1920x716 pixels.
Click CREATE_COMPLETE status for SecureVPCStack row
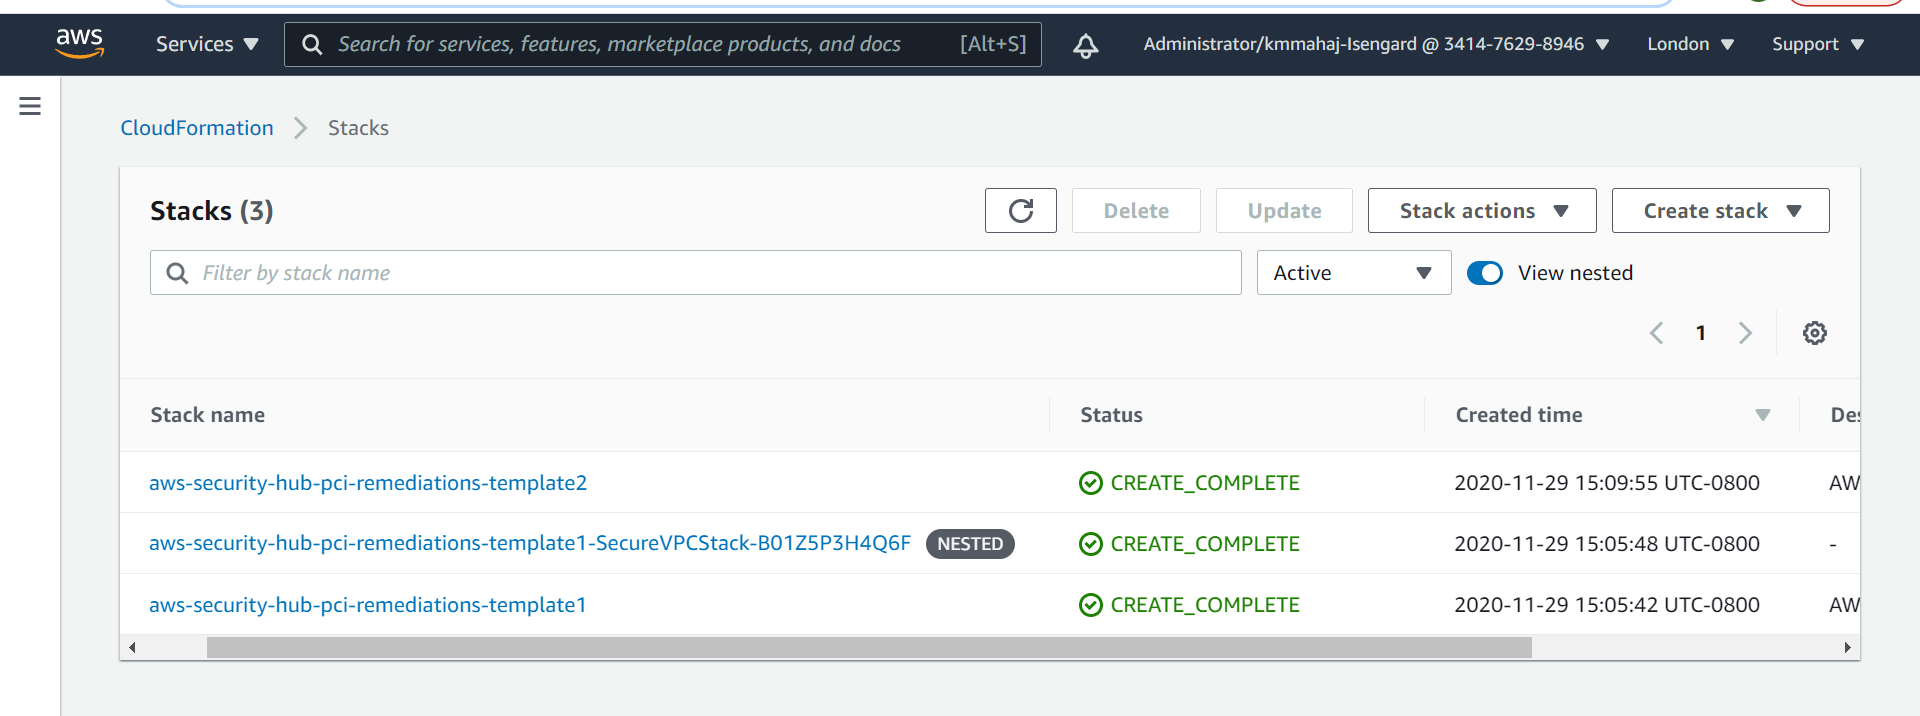[1190, 544]
